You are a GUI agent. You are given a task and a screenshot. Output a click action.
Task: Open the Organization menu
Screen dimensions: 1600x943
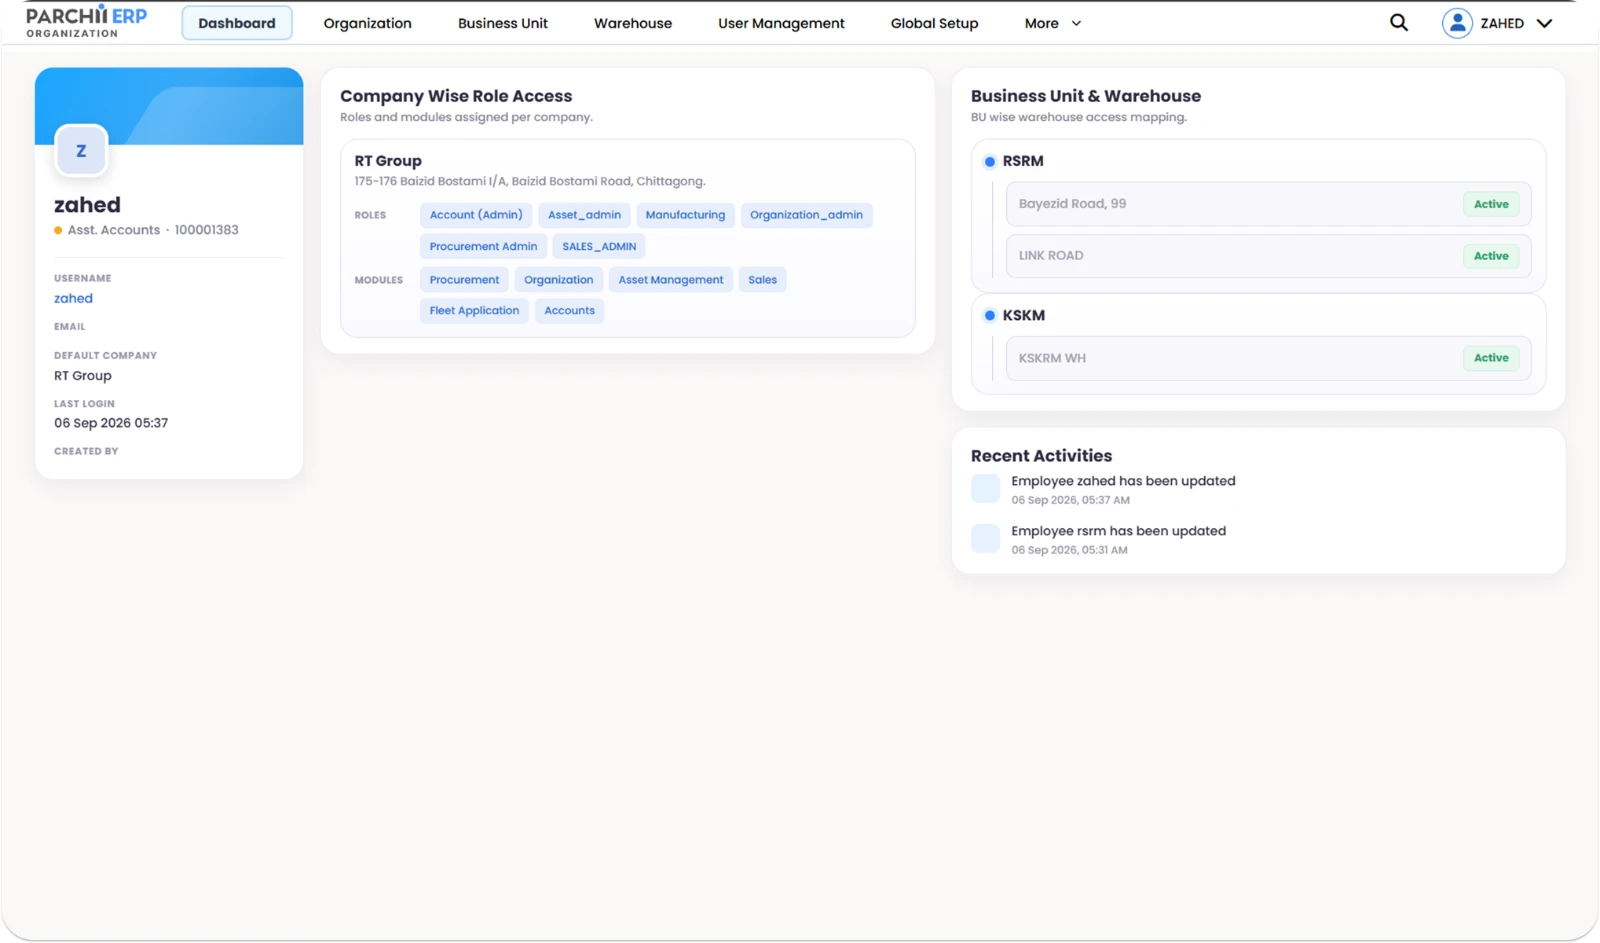[367, 23]
